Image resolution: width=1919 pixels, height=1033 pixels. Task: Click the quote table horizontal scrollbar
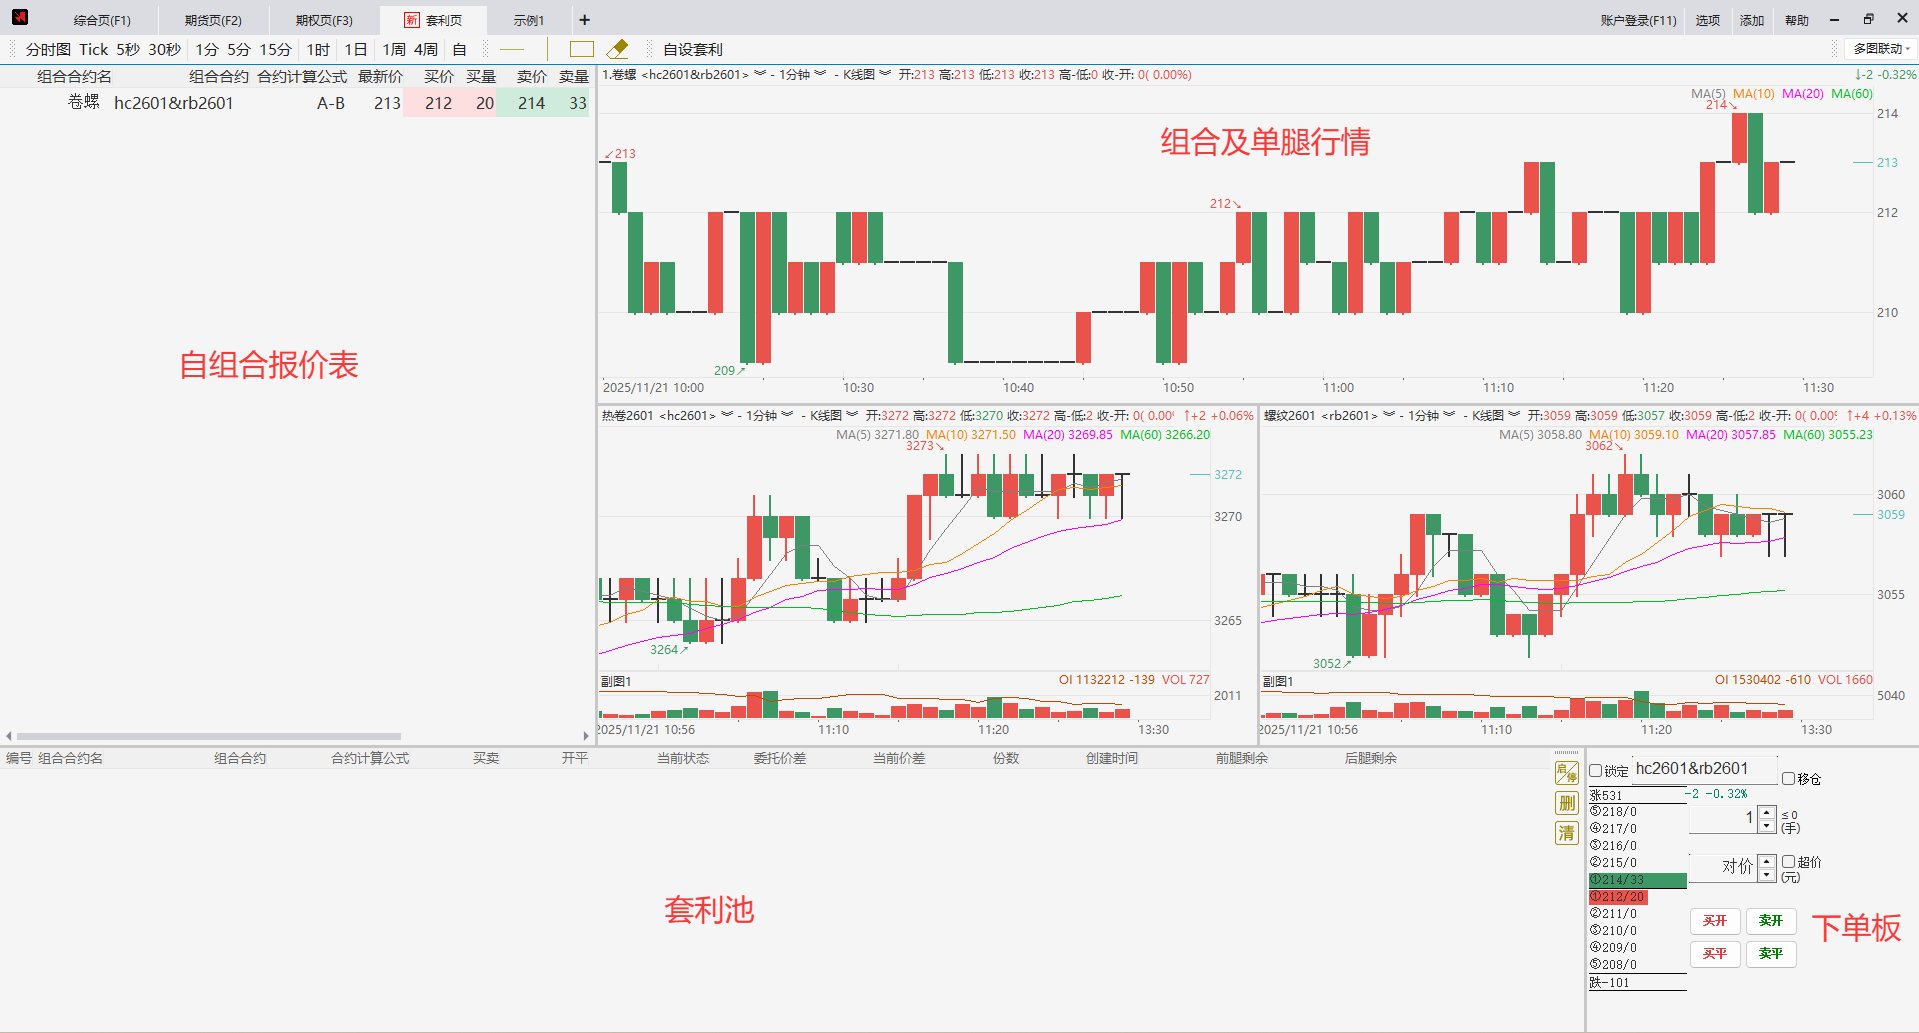tap(208, 736)
